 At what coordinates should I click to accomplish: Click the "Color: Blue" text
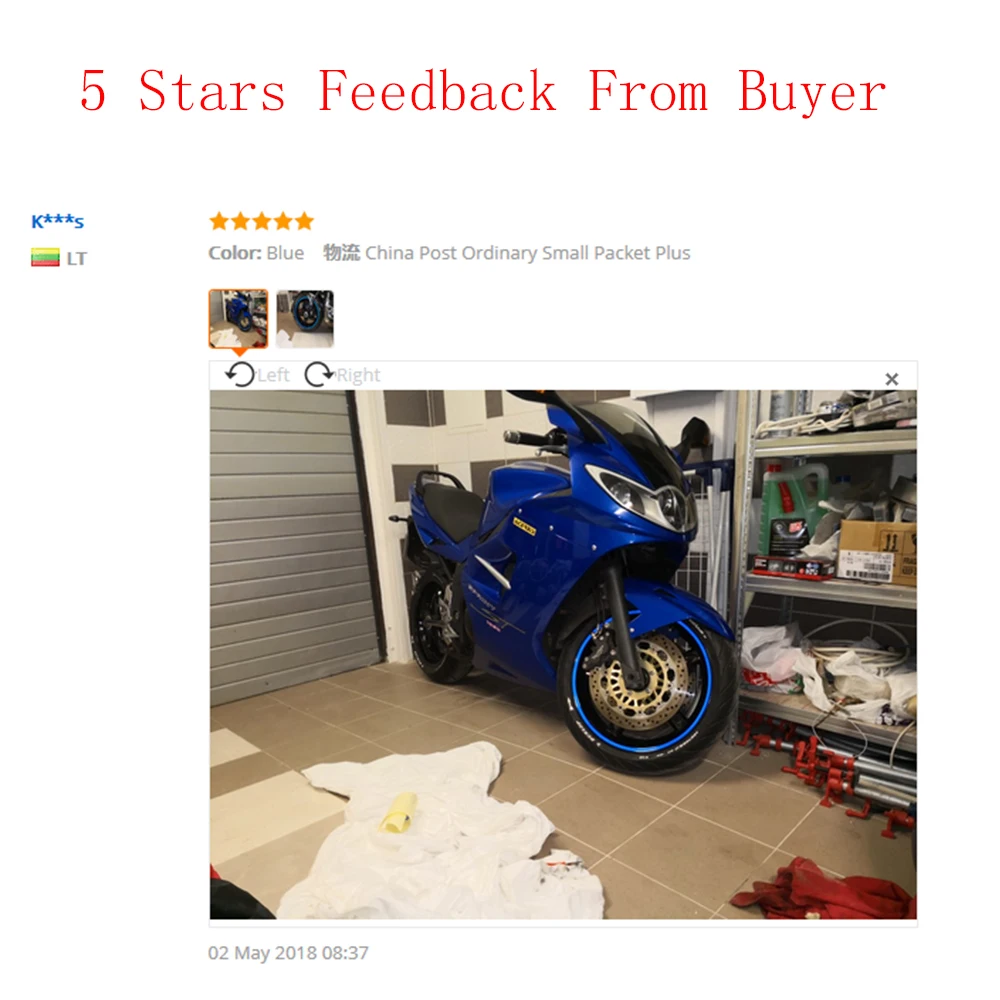pos(256,253)
